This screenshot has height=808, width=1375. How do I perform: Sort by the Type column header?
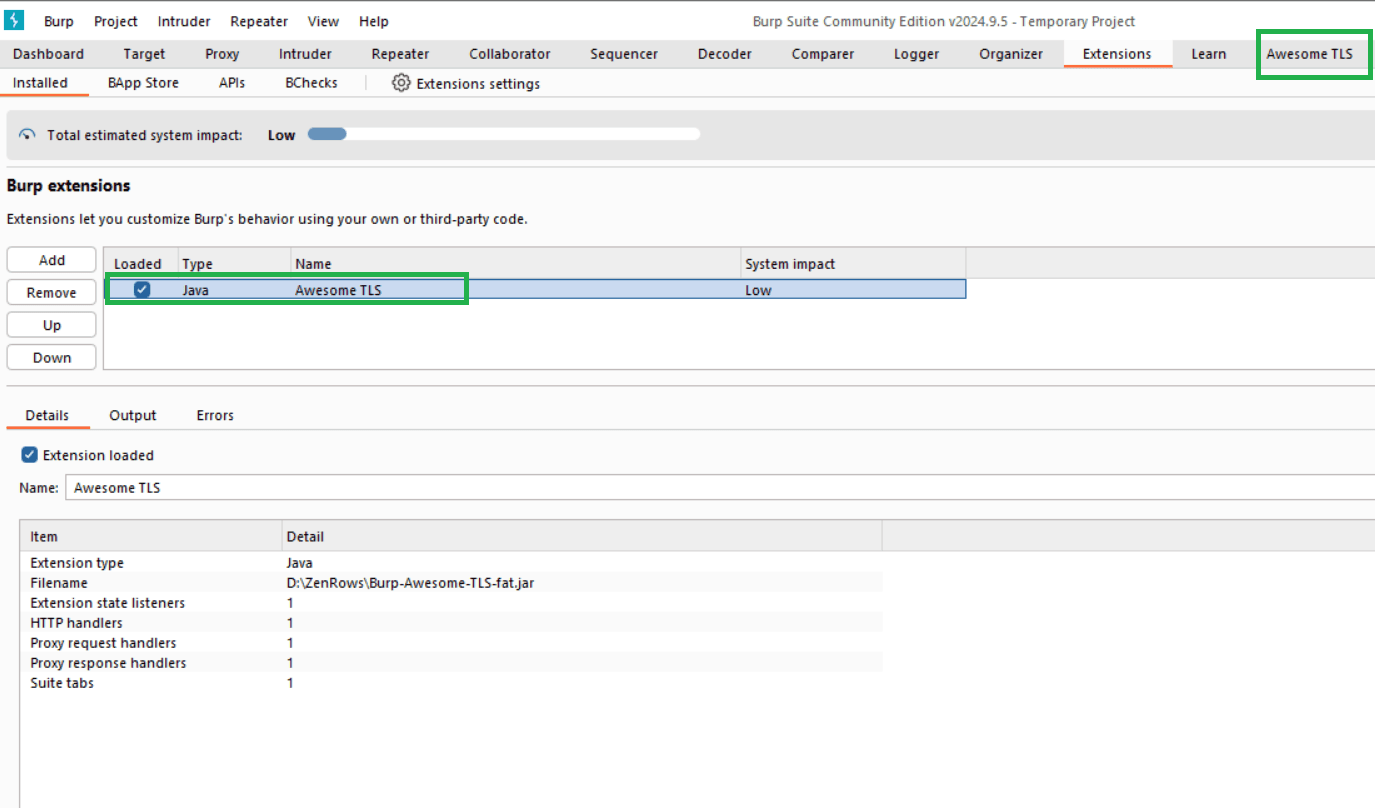(x=235, y=264)
